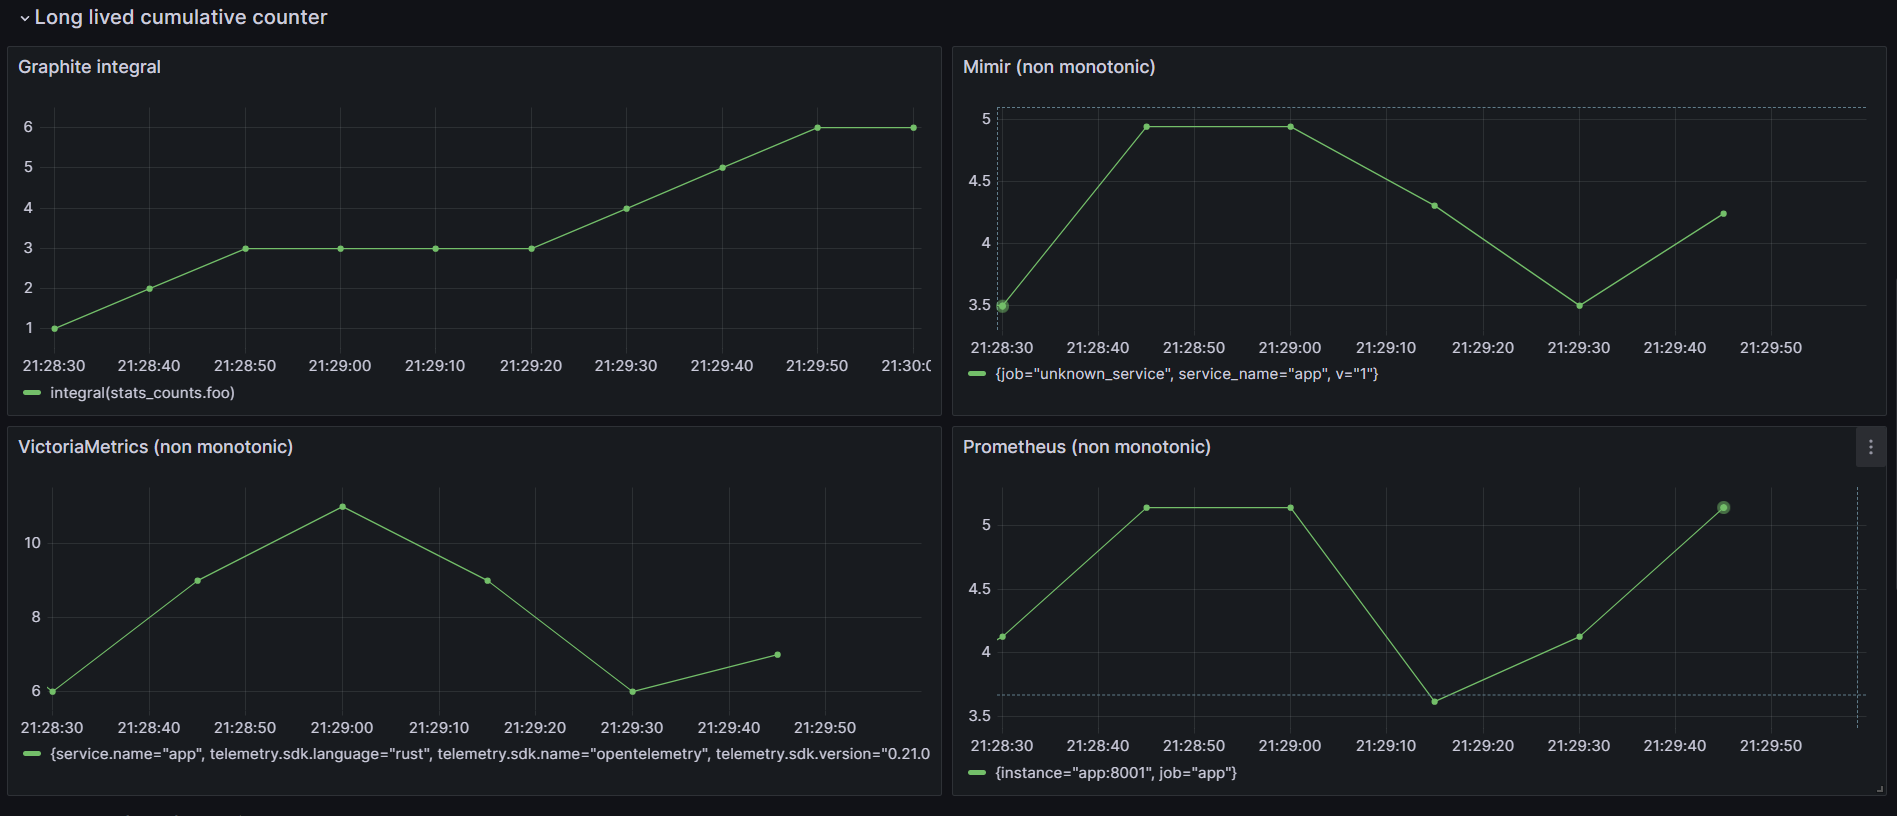The image size is (1897, 816).
Task: Toggle the Mimir job="unknown_service" legend series
Action: pyautogui.click(x=1187, y=374)
